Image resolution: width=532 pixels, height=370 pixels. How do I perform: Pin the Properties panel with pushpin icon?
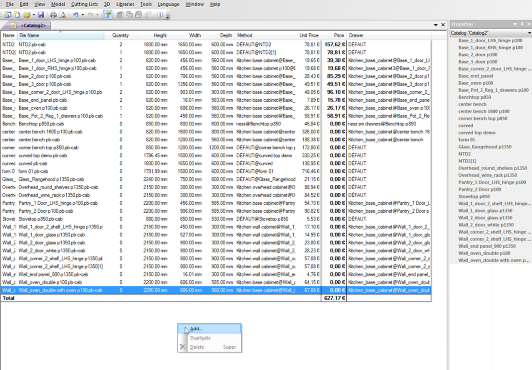point(522,24)
